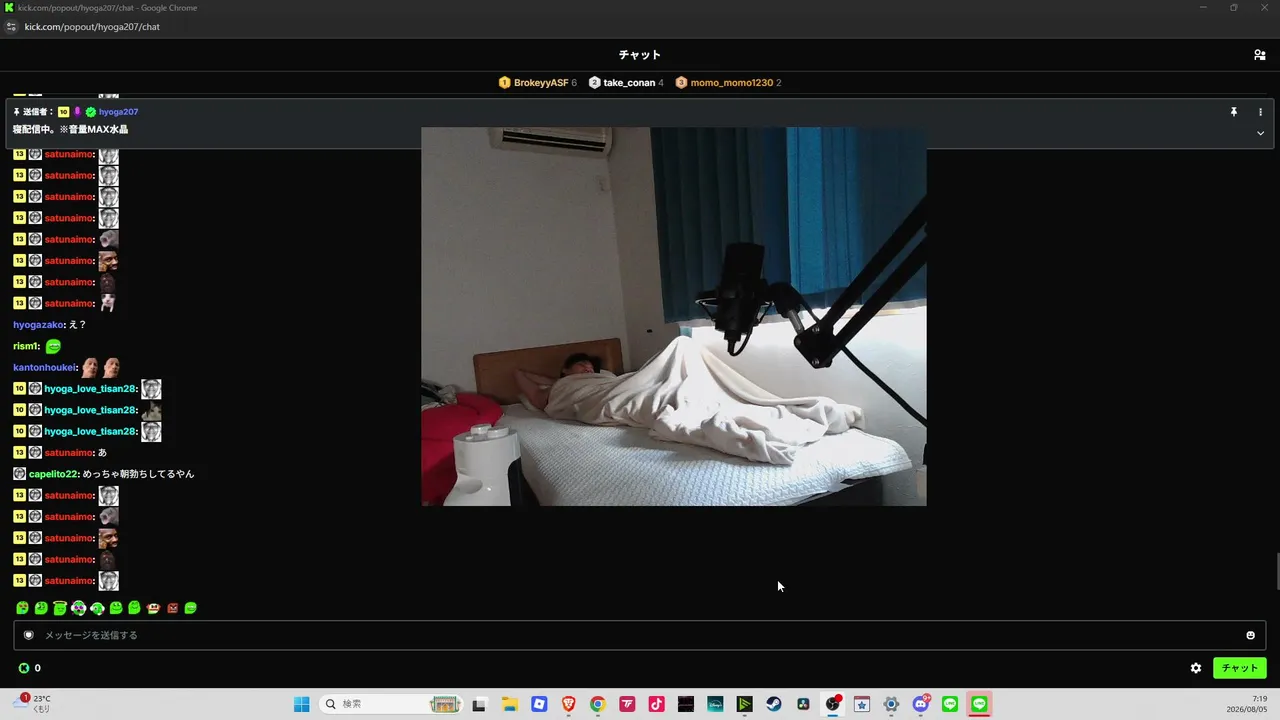Screen dimensions: 1280x720
Task: Select the red angry quick emote
Action: click(172, 608)
